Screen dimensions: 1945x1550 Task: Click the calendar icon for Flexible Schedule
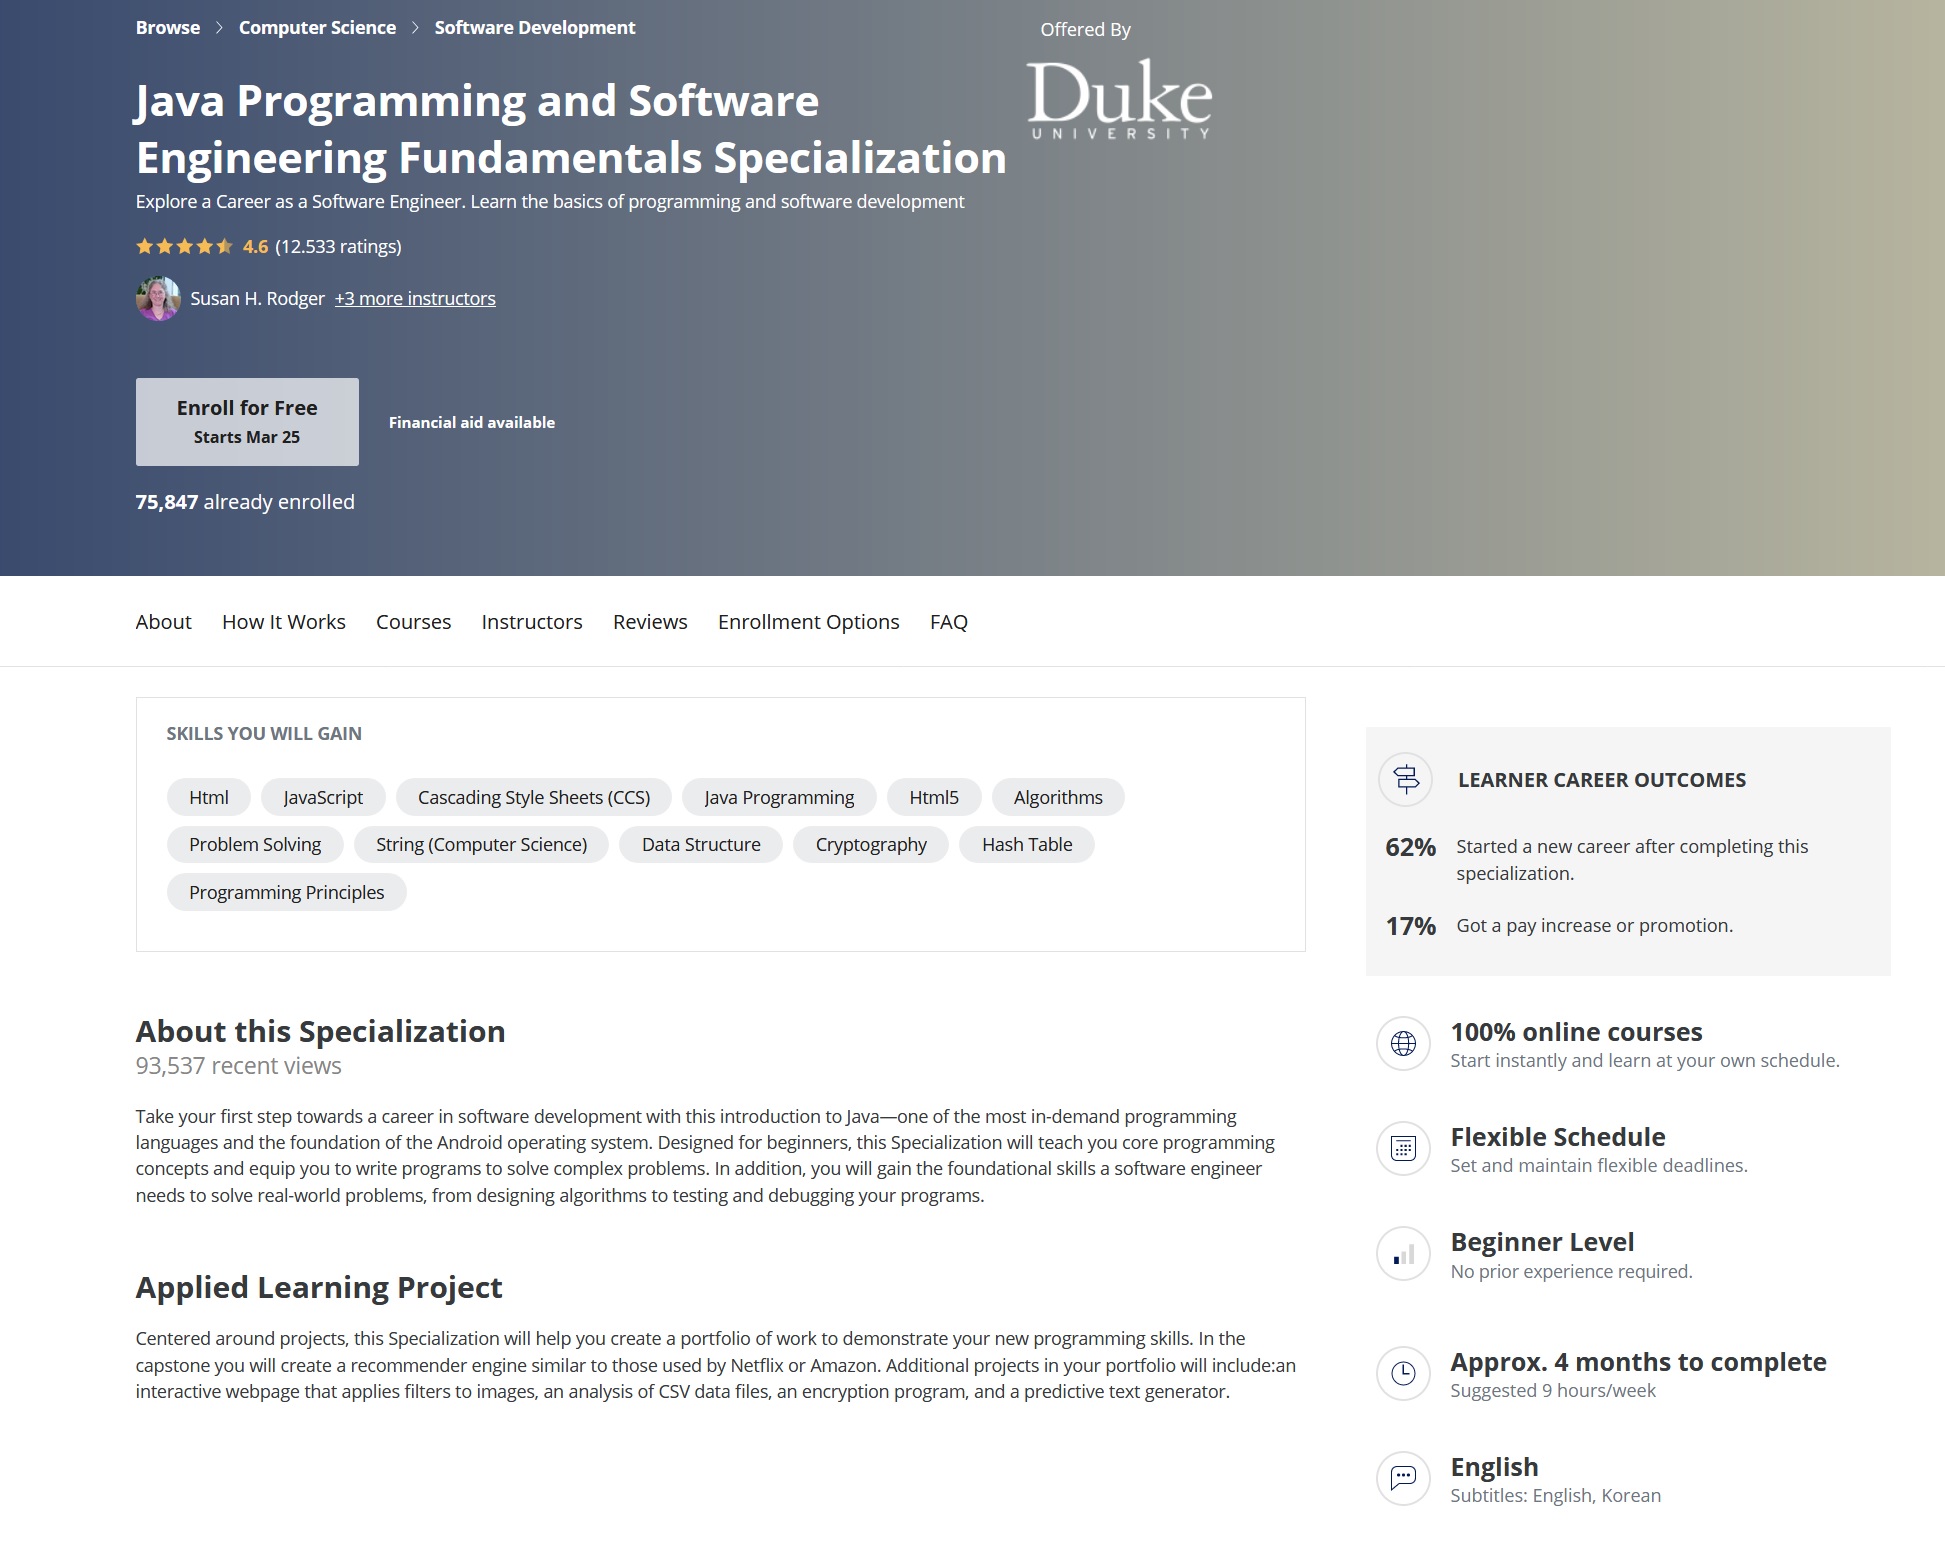pos(1403,1149)
